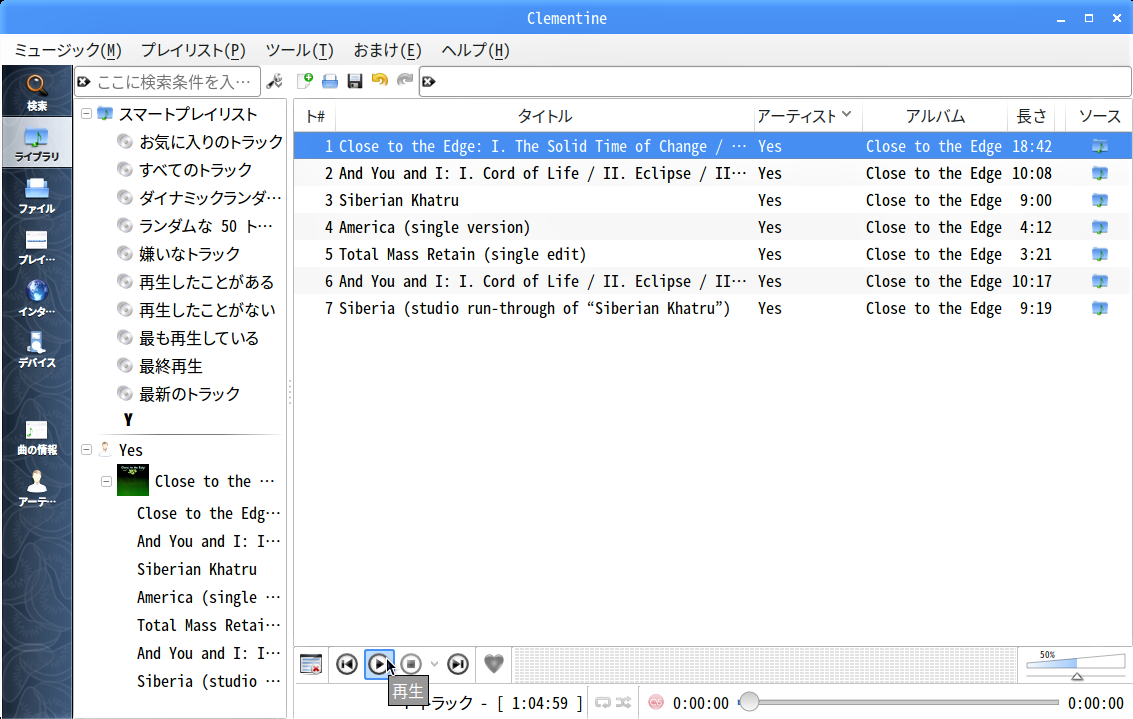Click the undo arrow icon

click(379, 80)
